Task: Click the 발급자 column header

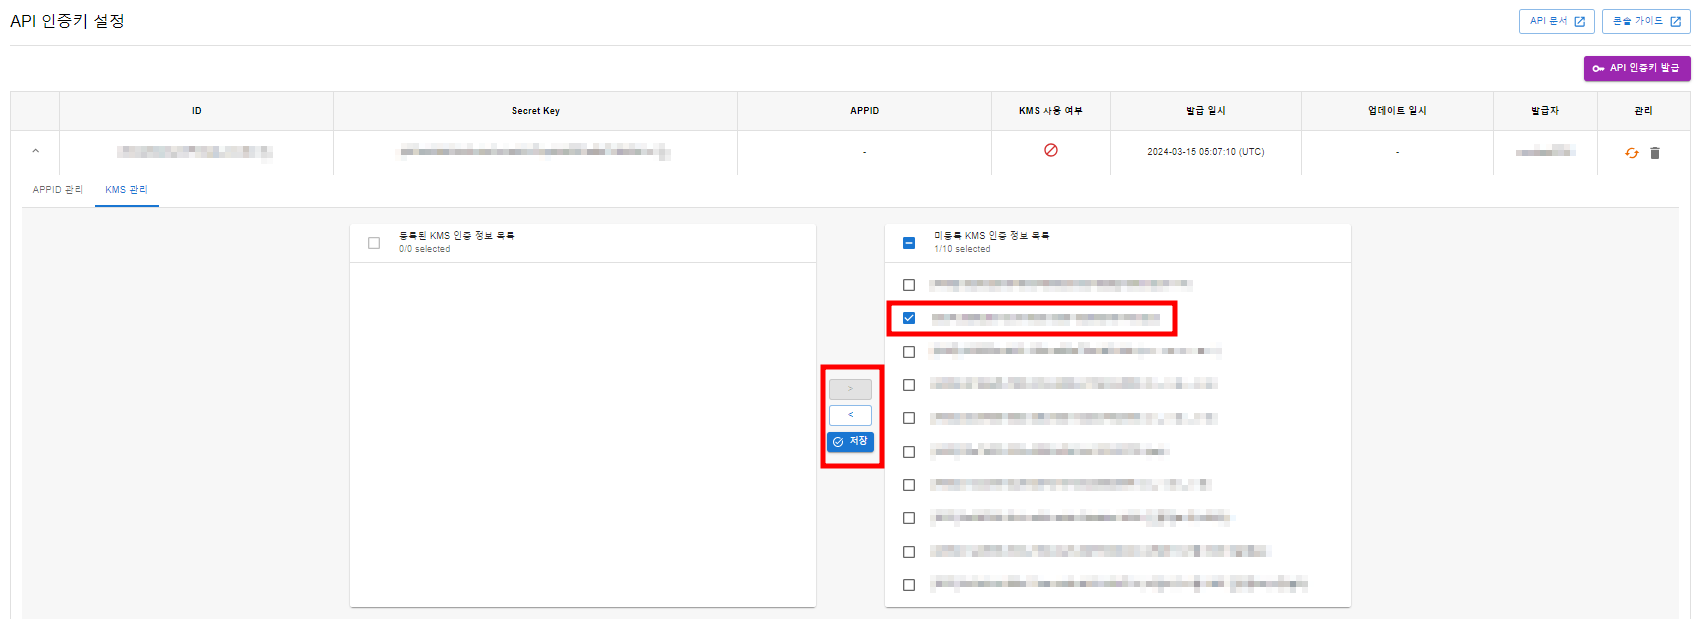Action: (1545, 111)
